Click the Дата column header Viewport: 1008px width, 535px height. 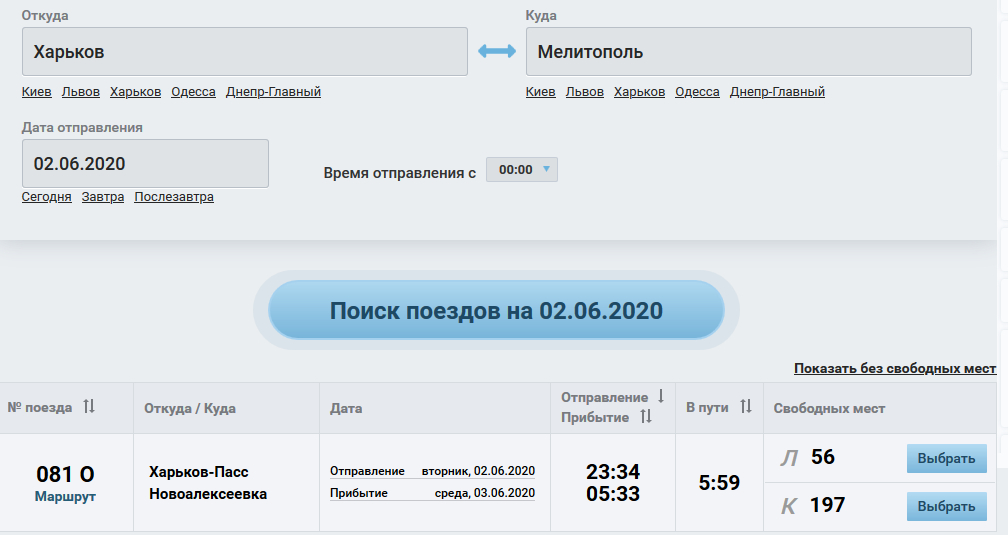pyautogui.click(x=346, y=408)
